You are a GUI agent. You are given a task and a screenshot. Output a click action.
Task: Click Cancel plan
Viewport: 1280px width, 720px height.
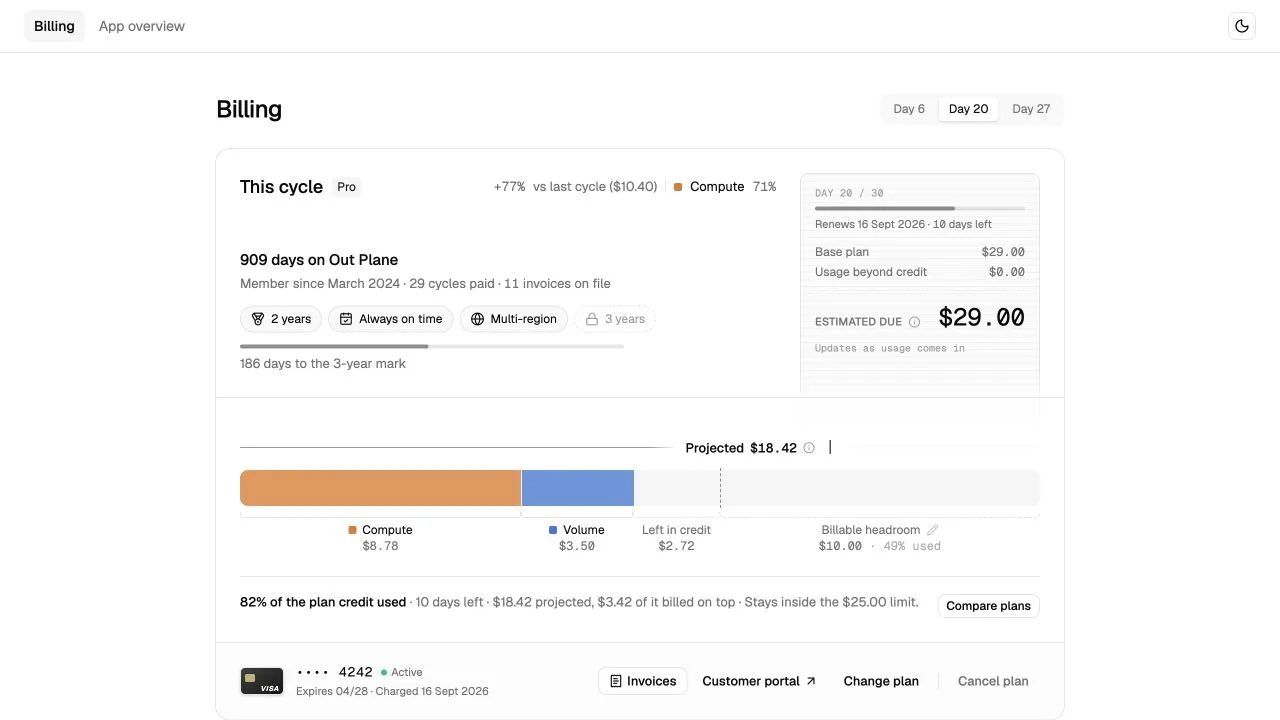click(x=993, y=681)
